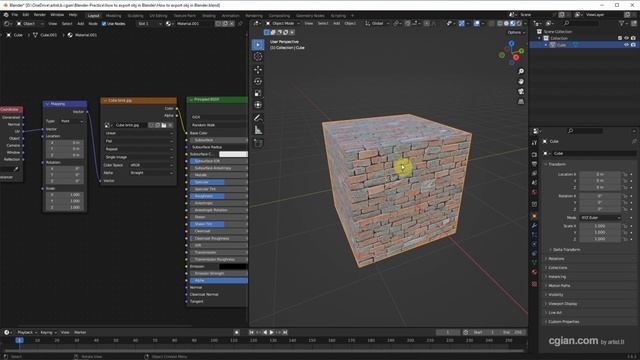This screenshot has width=640, height=360.
Task: Open the Node menu in shader editor
Action: click(x=93, y=24)
